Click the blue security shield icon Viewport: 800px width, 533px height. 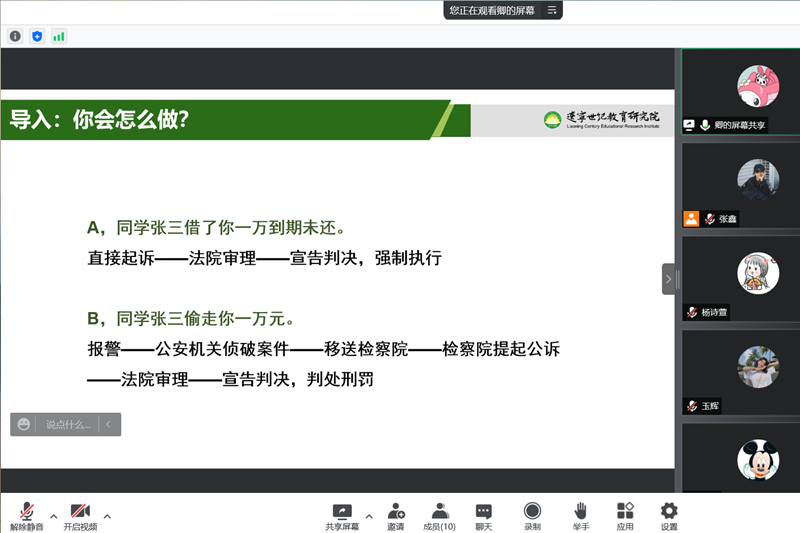click(x=37, y=36)
